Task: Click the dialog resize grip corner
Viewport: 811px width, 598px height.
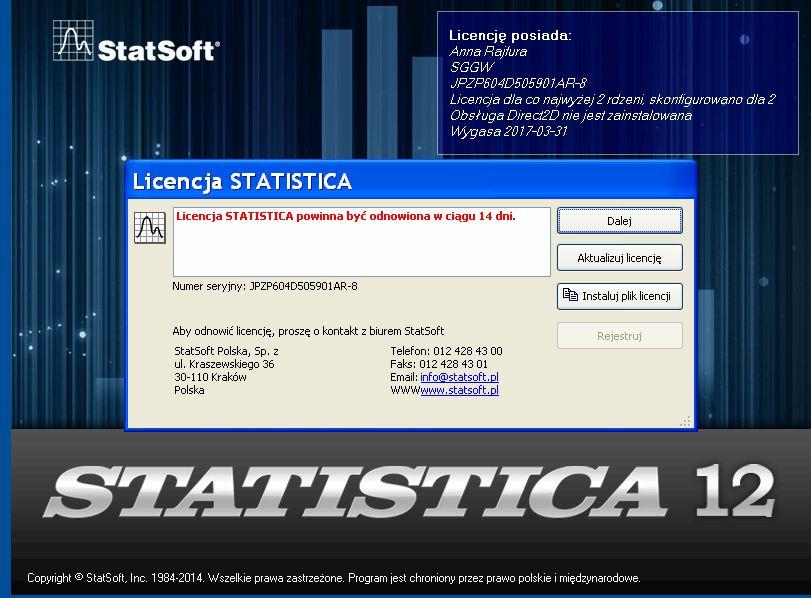Action: tap(686, 422)
